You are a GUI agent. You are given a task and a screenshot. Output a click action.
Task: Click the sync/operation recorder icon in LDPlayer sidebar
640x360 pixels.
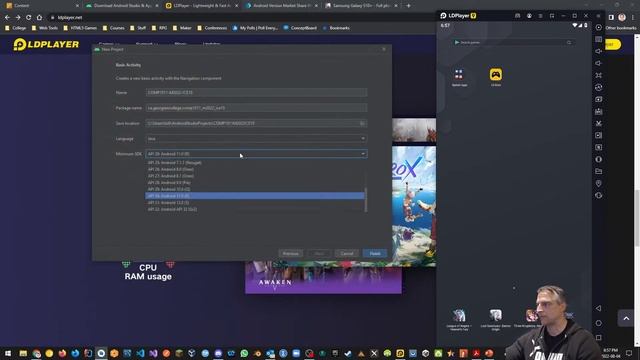(x=598, y=87)
